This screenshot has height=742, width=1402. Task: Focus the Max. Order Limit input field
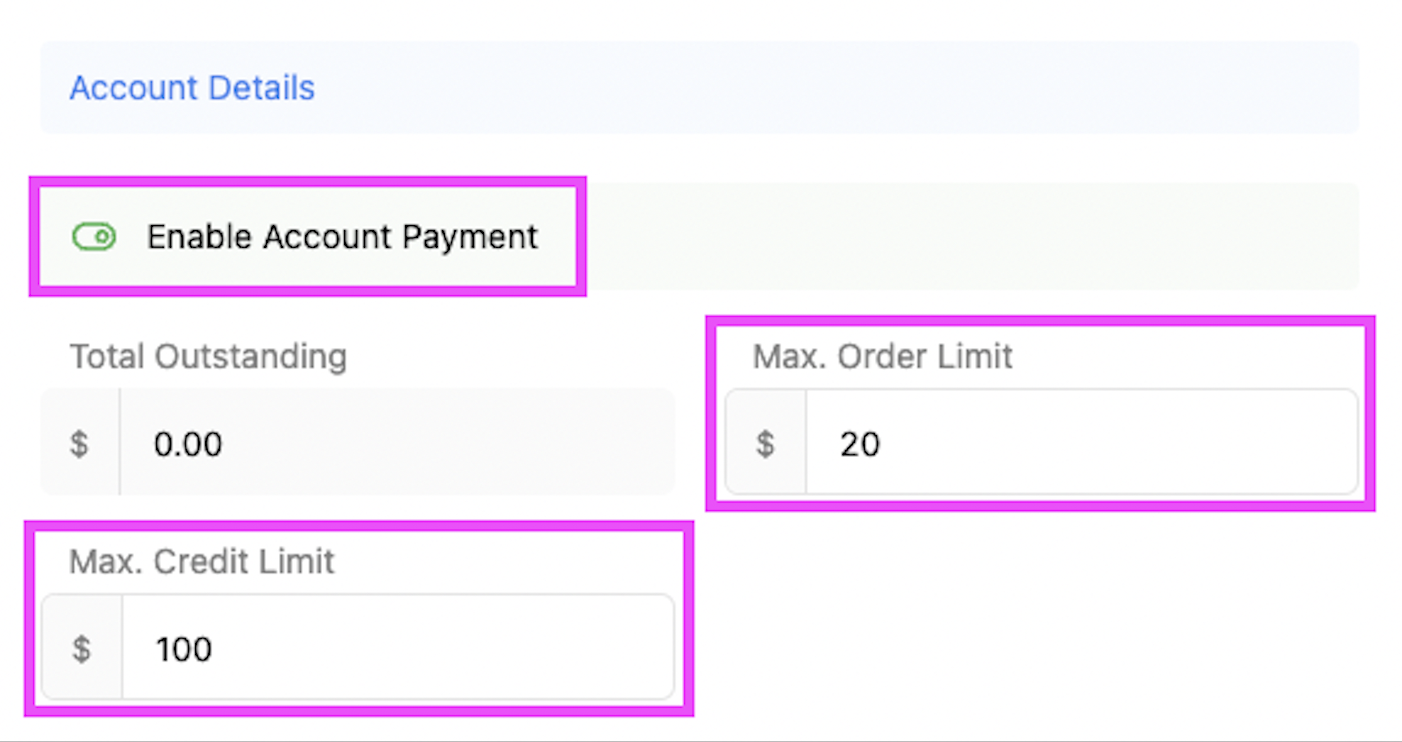coord(1080,443)
